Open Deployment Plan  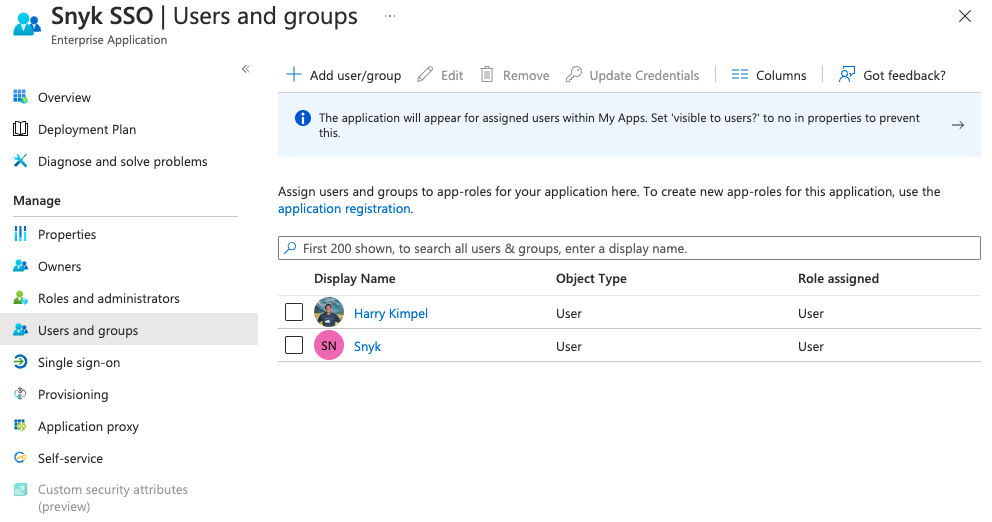(87, 130)
